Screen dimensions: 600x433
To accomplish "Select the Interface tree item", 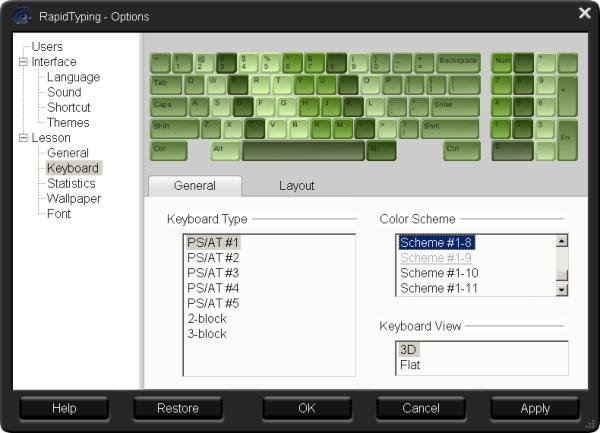I will 54,62.
